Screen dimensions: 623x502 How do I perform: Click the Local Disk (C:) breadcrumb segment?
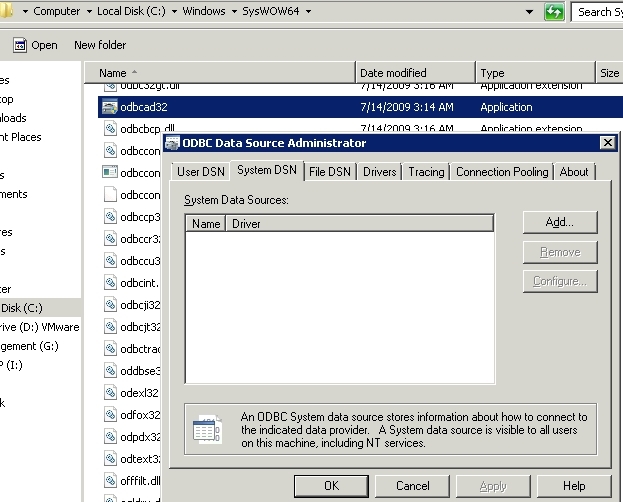(x=131, y=11)
